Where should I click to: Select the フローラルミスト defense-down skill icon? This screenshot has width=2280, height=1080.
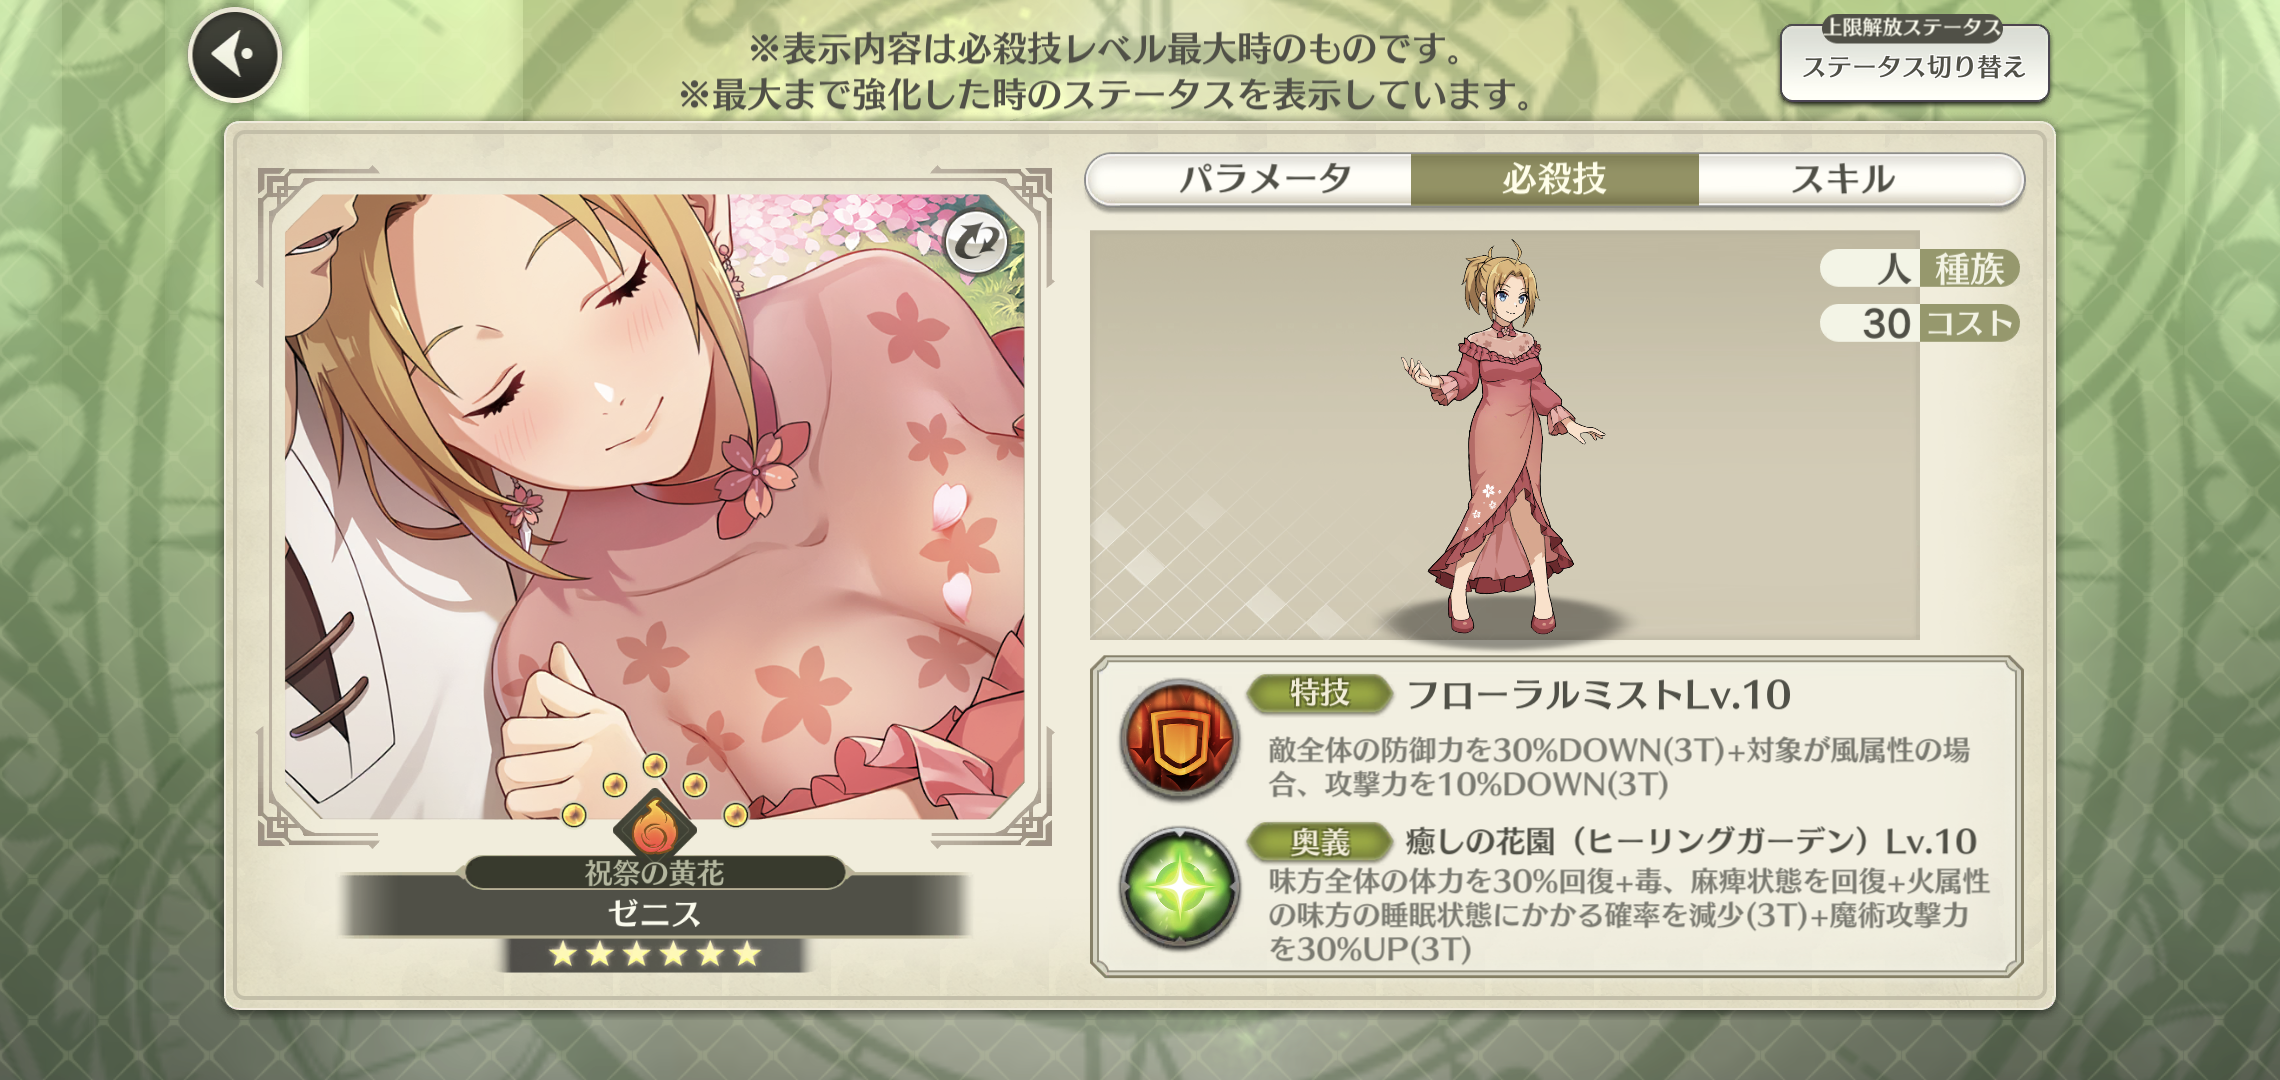click(1180, 740)
